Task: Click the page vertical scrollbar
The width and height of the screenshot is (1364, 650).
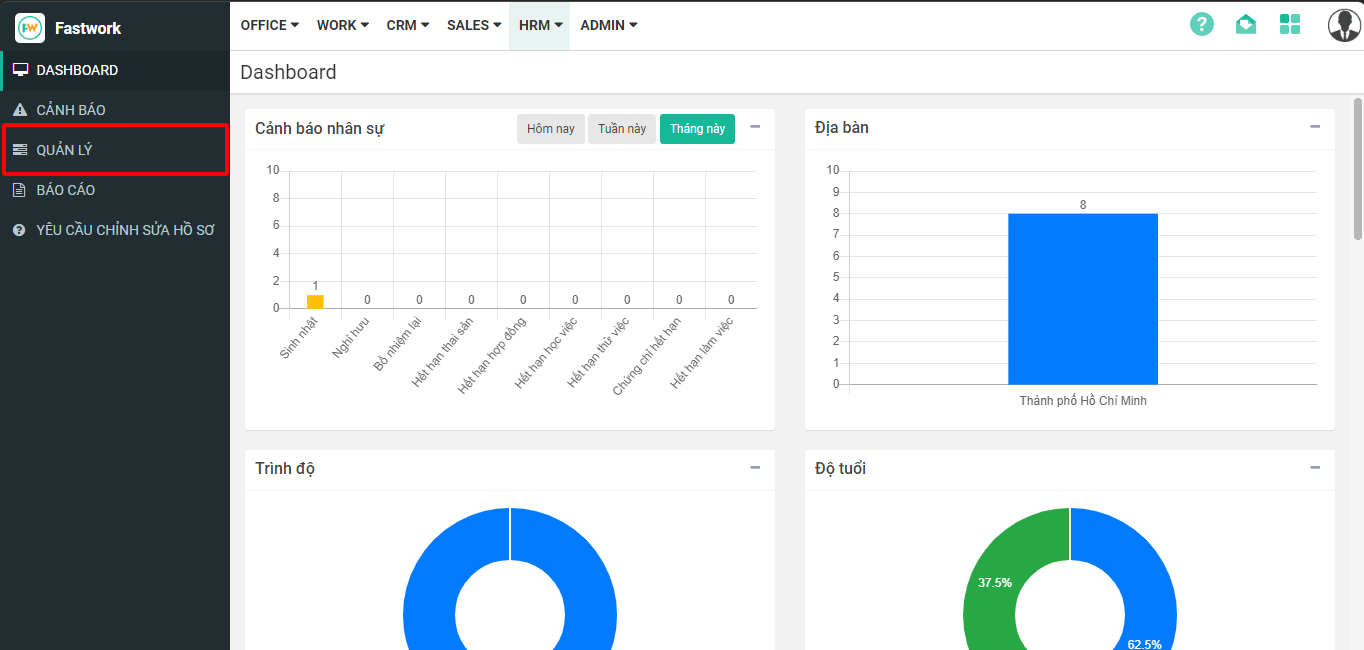Action: coord(1357,170)
